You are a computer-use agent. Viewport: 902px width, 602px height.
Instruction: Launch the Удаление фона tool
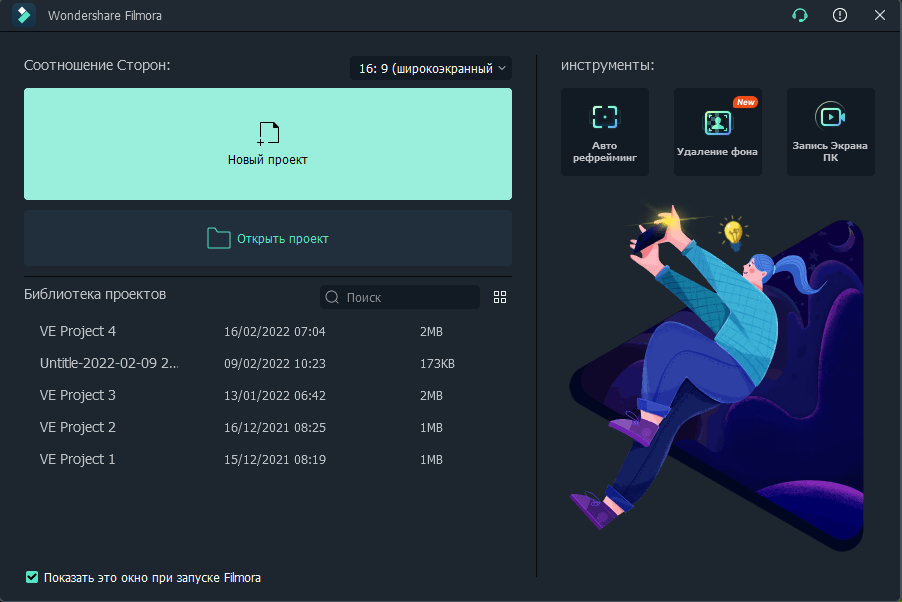click(x=717, y=132)
